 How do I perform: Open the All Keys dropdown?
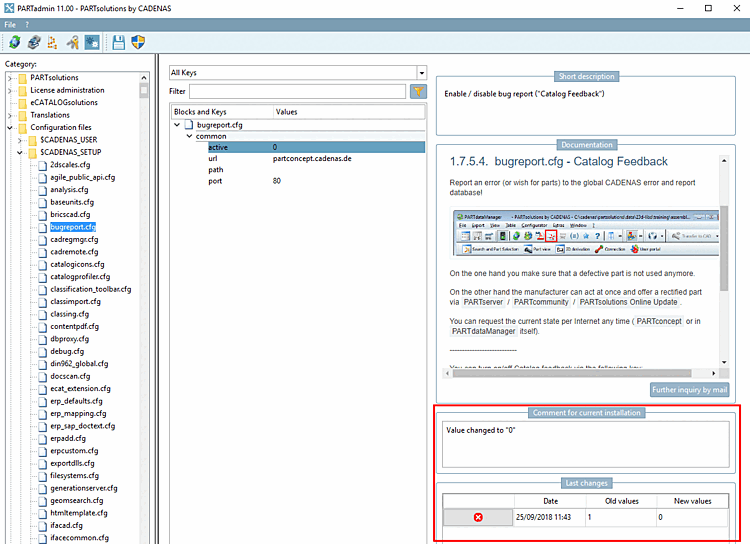(421, 73)
